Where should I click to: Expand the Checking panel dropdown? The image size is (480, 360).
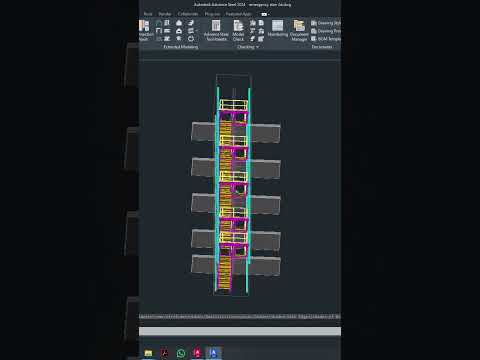[x=248, y=47]
